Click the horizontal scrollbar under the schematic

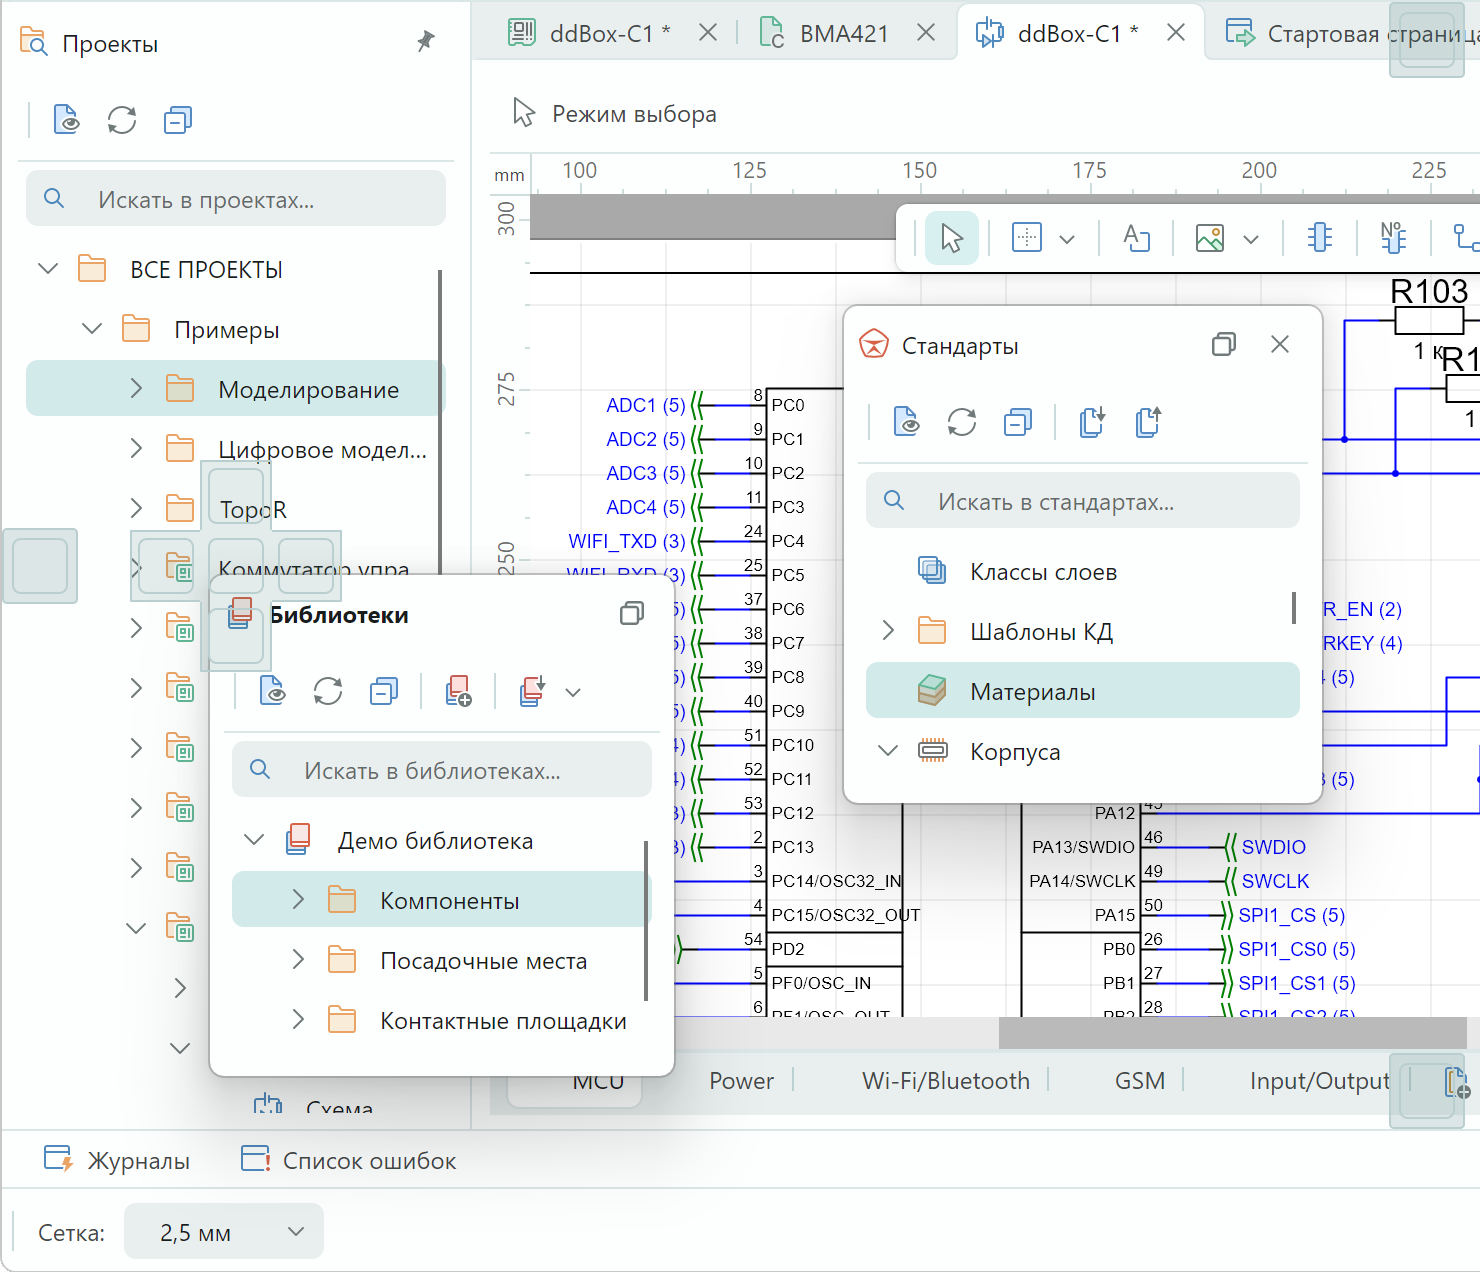(1232, 1033)
